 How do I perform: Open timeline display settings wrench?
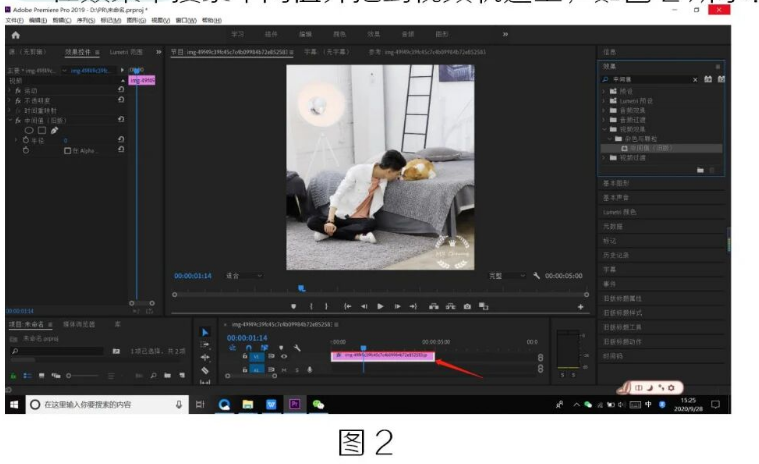tap(297, 348)
